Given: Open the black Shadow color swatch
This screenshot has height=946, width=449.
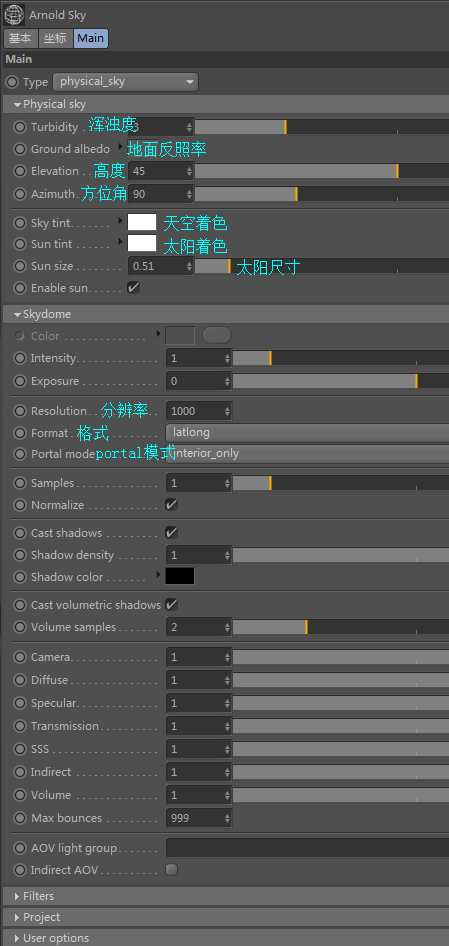Looking at the screenshot, I should (x=180, y=576).
